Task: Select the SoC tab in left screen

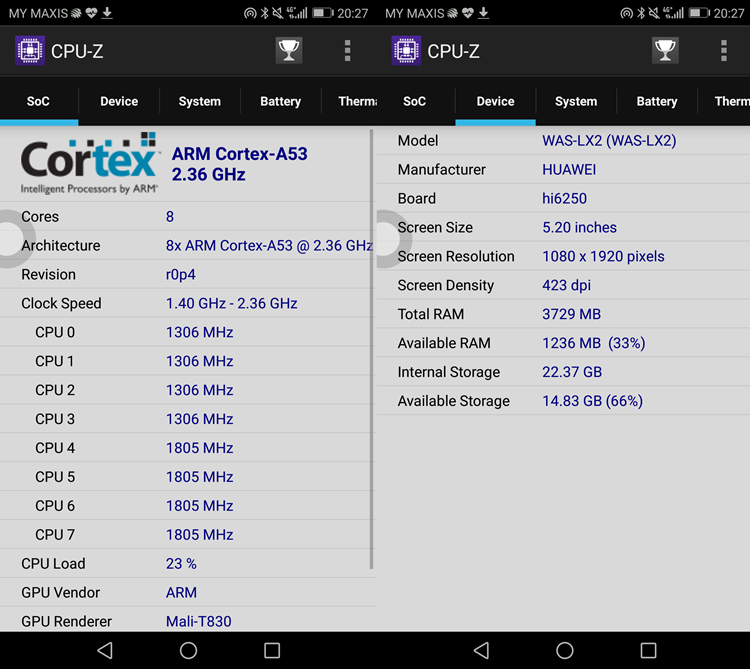Action: 38,101
